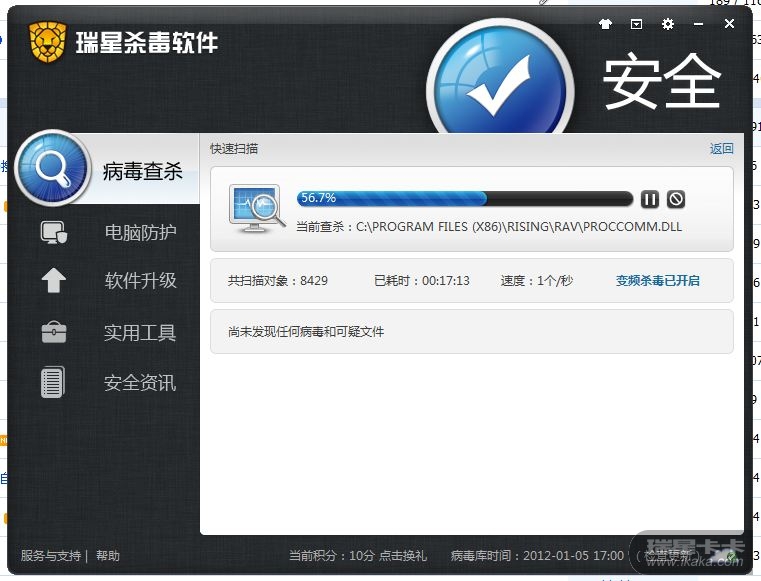Click the 速度：1个/秒 text

tap(536, 281)
